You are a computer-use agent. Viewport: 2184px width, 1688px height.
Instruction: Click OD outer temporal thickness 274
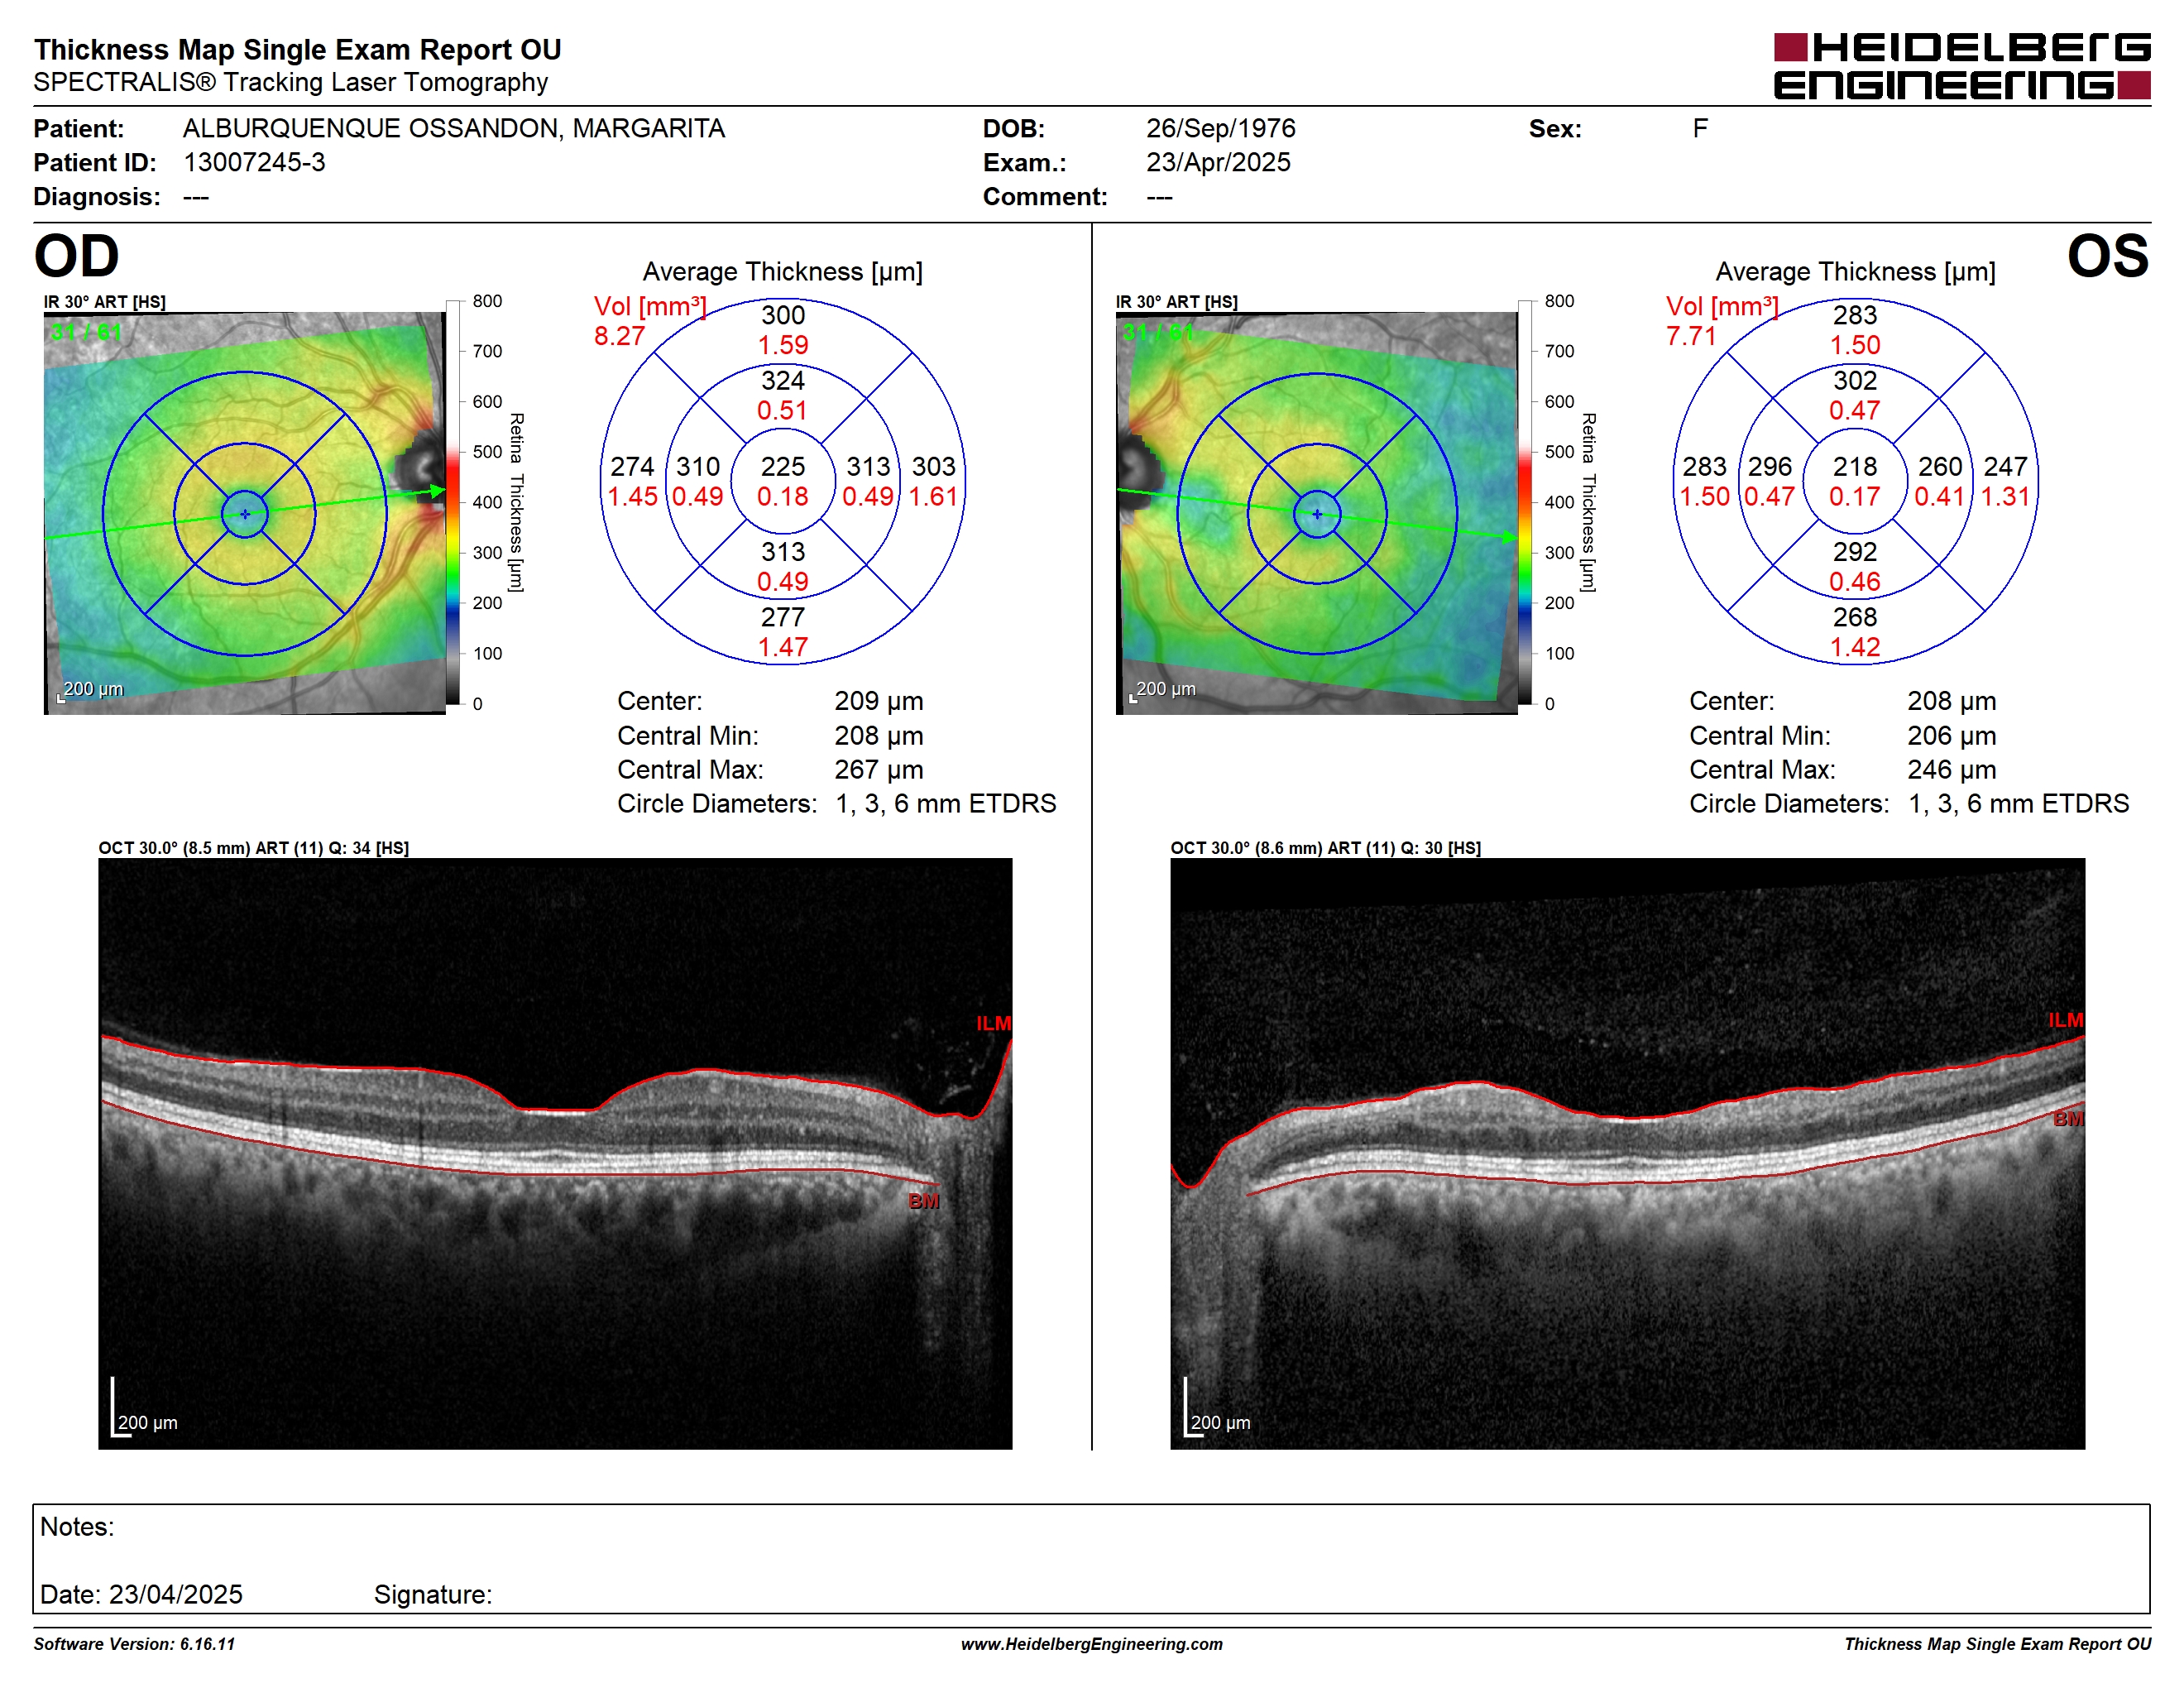[x=632, y=467]
